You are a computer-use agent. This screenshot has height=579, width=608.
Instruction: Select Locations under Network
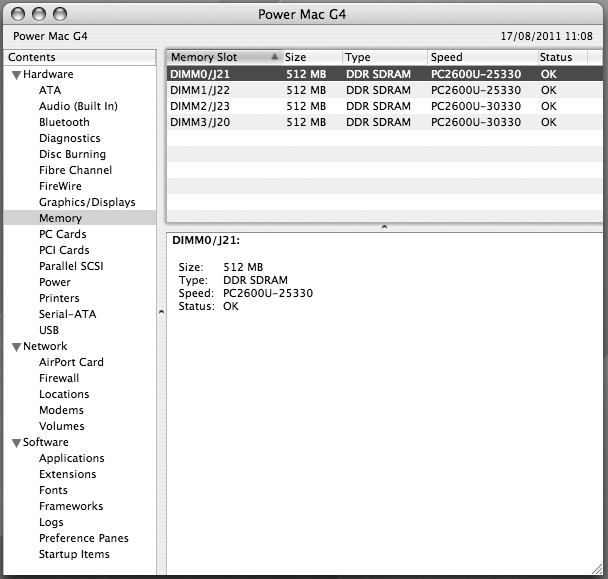pos(64,394)
